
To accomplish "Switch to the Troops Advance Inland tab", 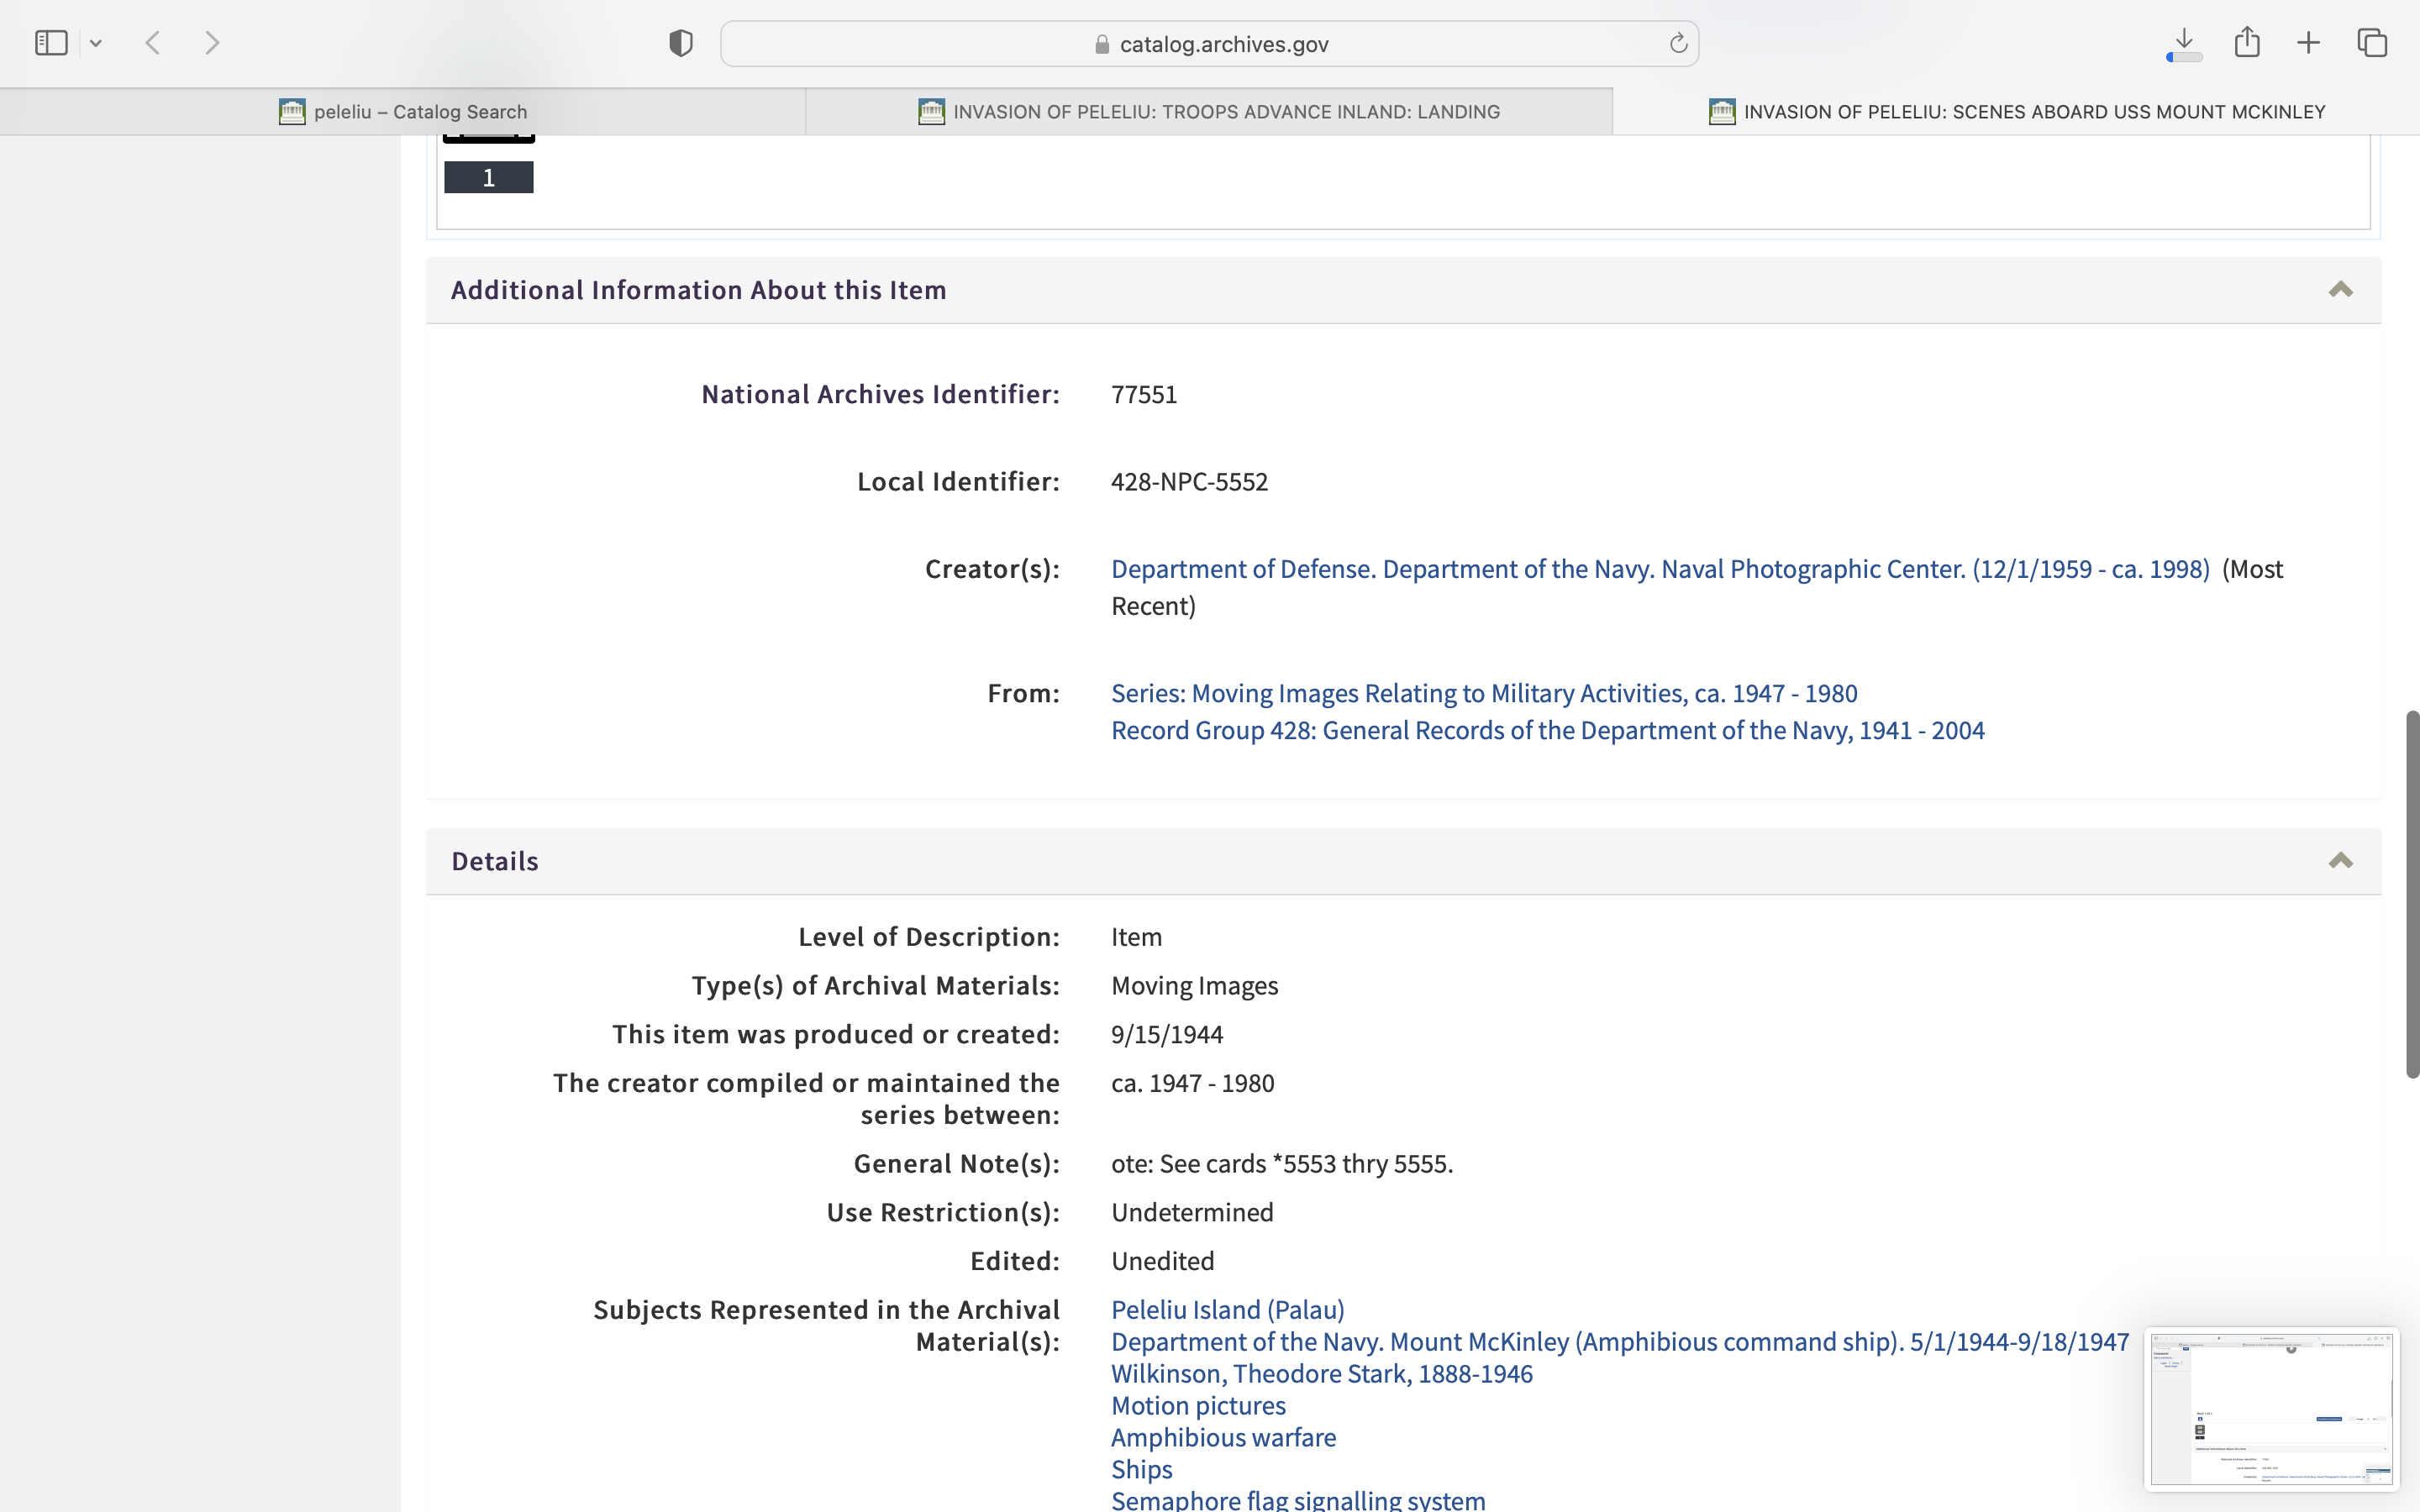I will pos(1209,111).
